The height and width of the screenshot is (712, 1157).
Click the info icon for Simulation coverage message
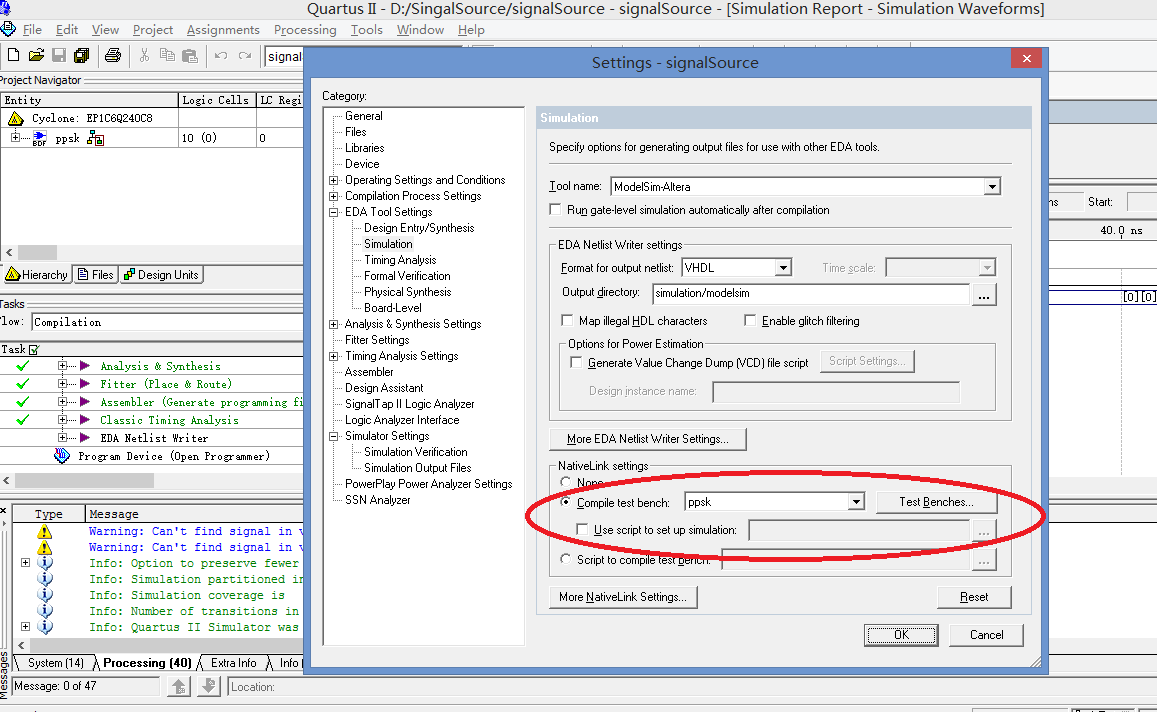click(45, 595)
